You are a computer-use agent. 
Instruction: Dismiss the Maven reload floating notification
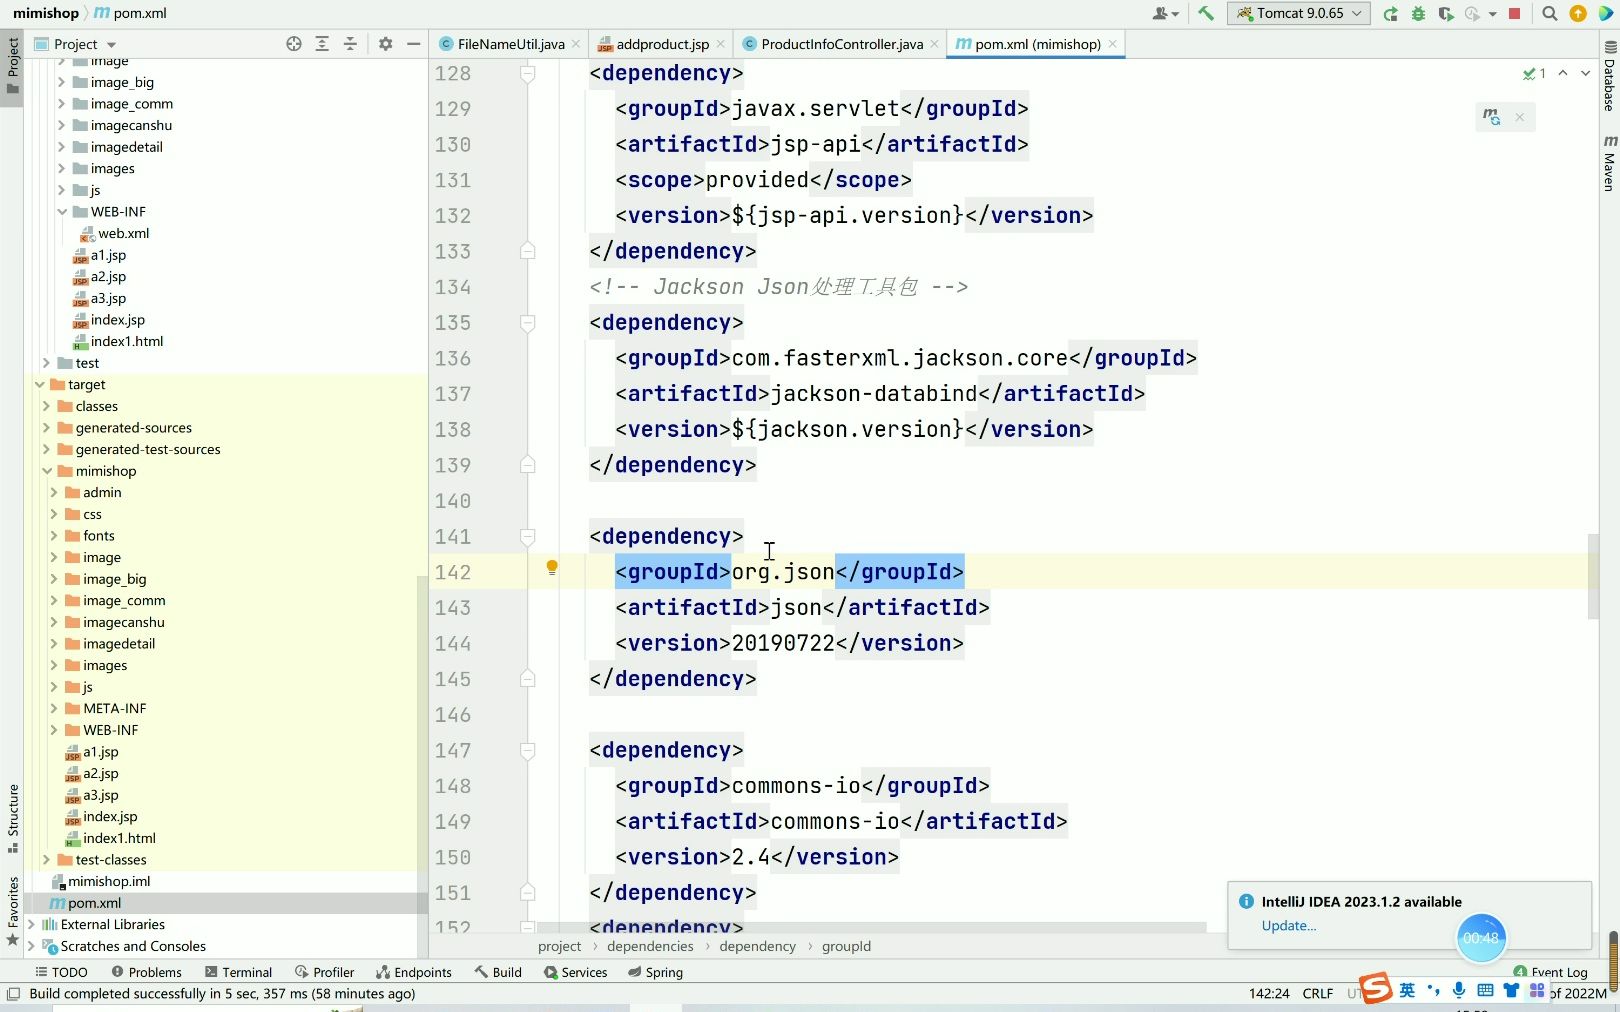1519,117
